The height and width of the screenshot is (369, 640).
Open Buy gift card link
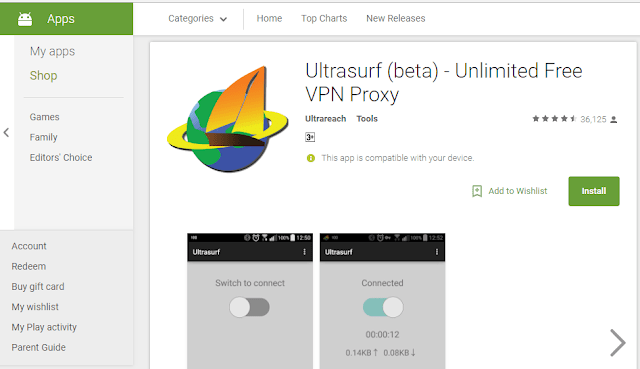[38, 287]
